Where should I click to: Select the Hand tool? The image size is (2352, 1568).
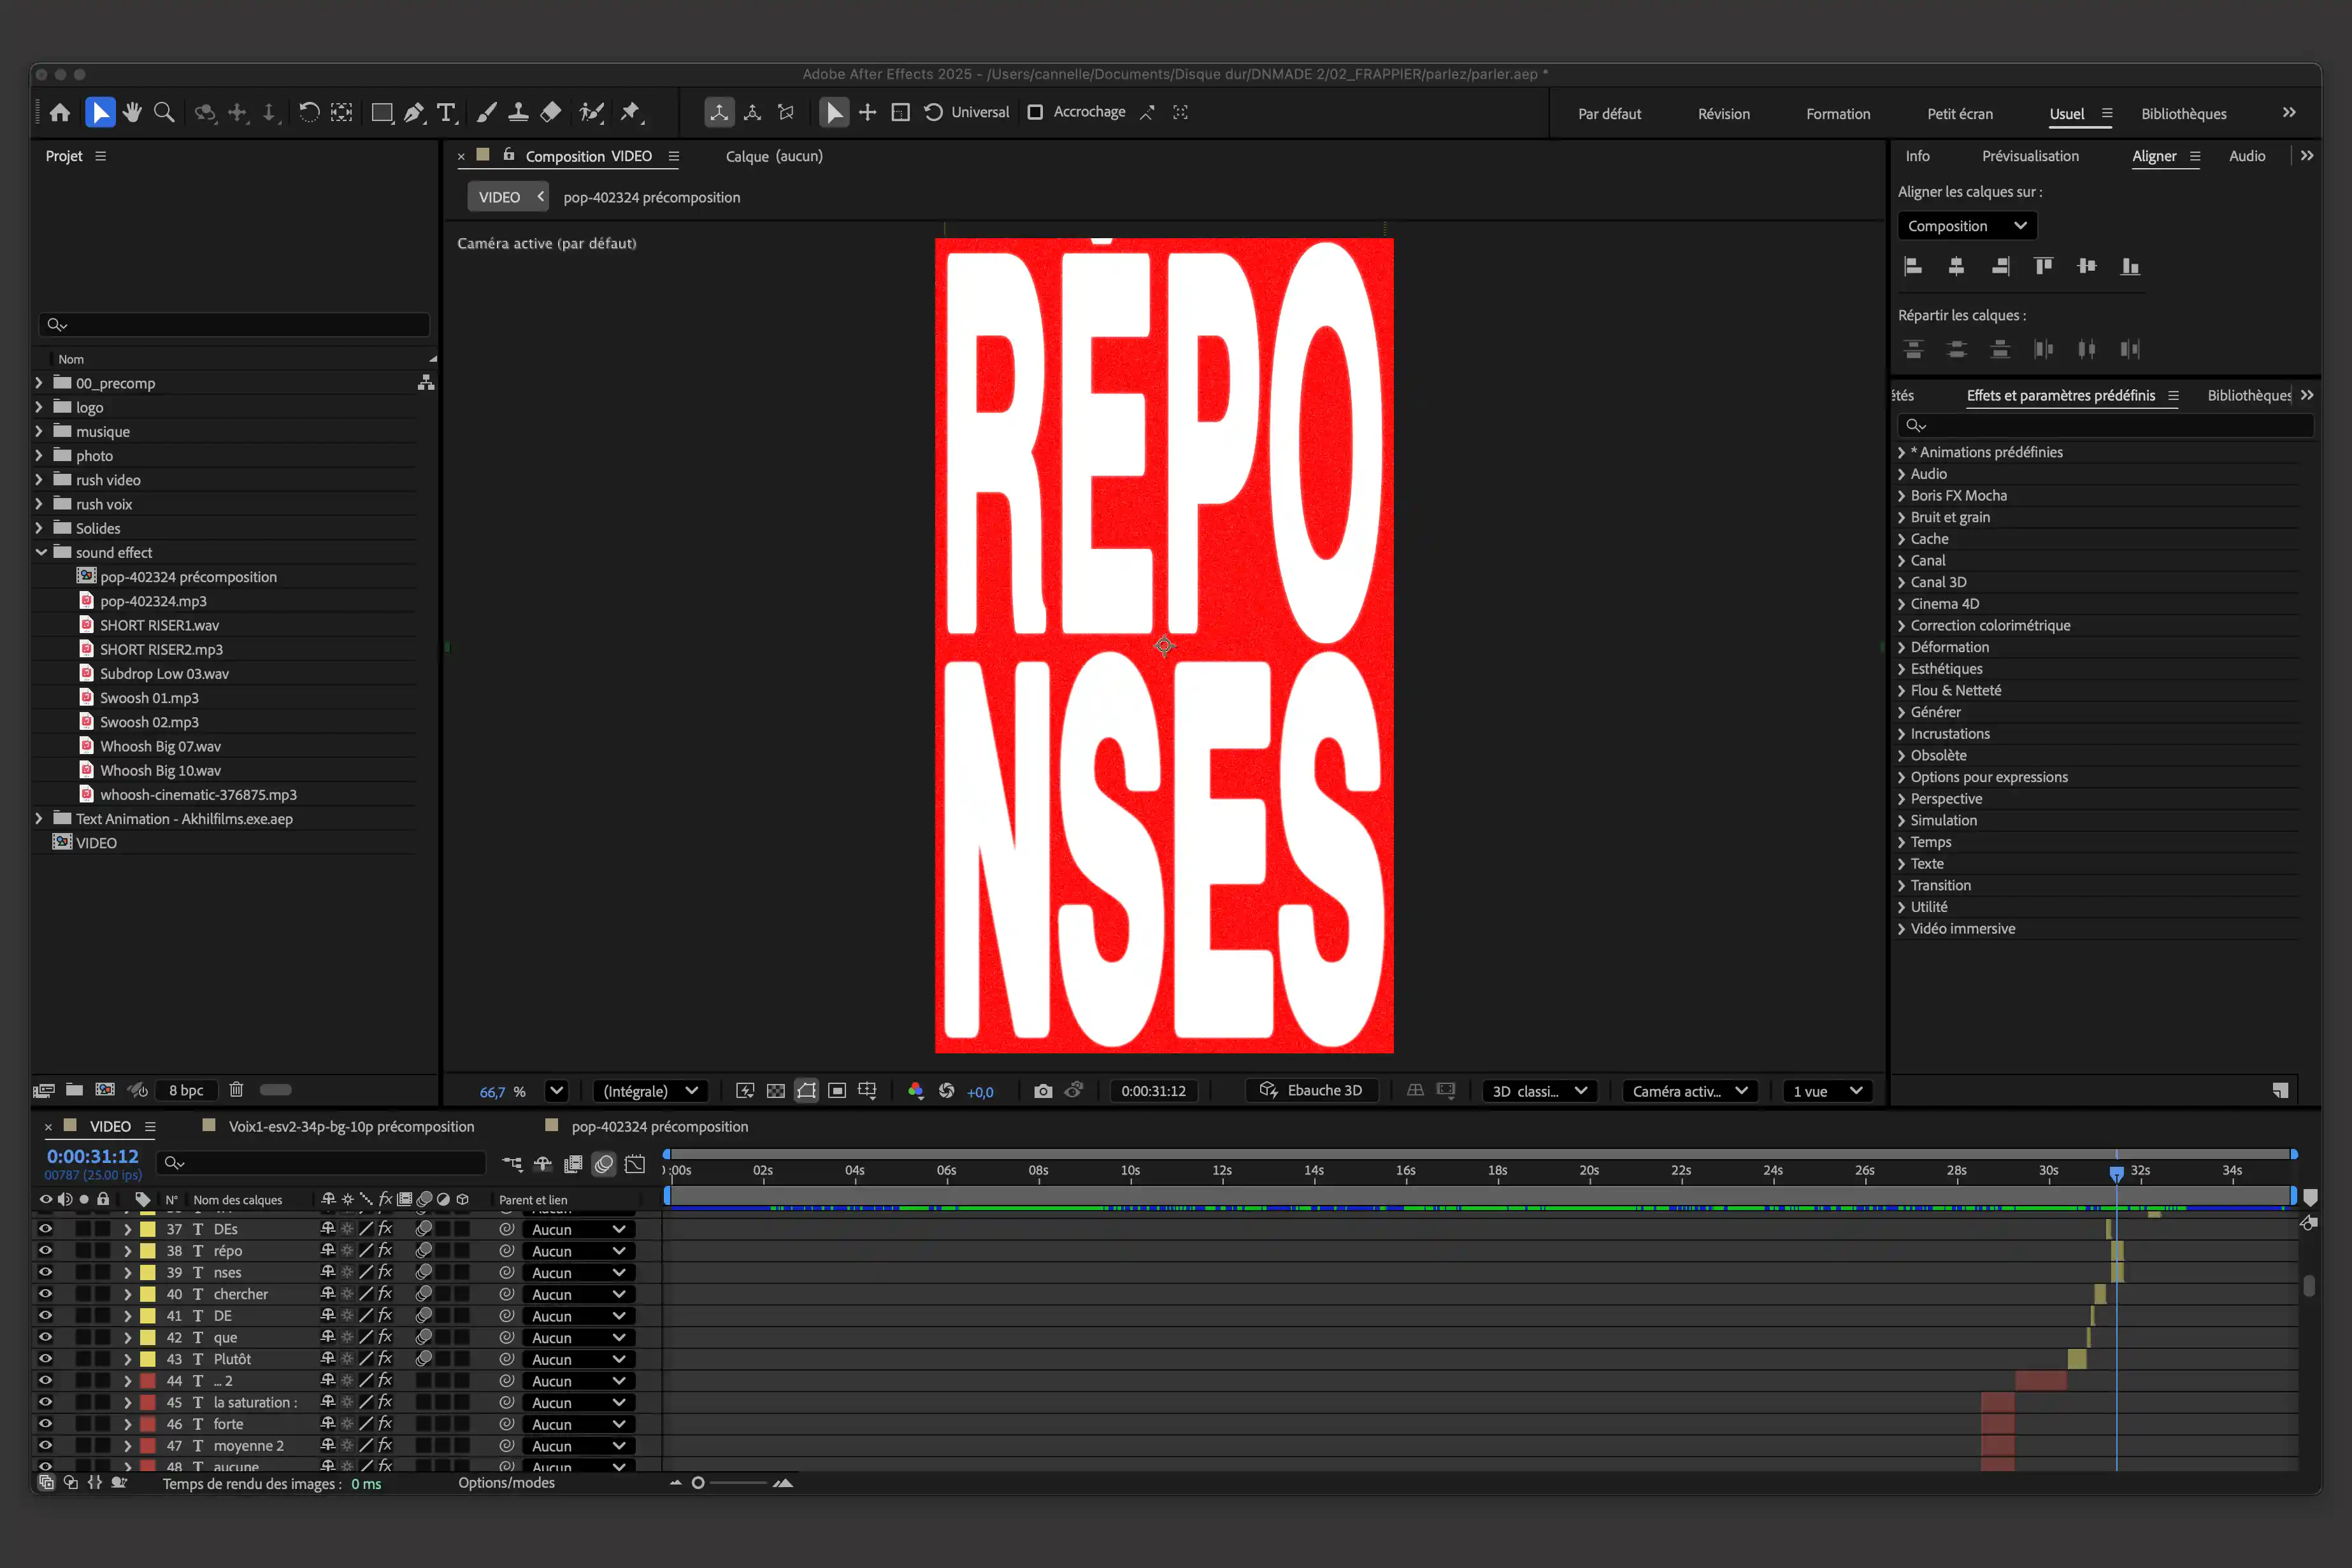click(x=131, y=112)
